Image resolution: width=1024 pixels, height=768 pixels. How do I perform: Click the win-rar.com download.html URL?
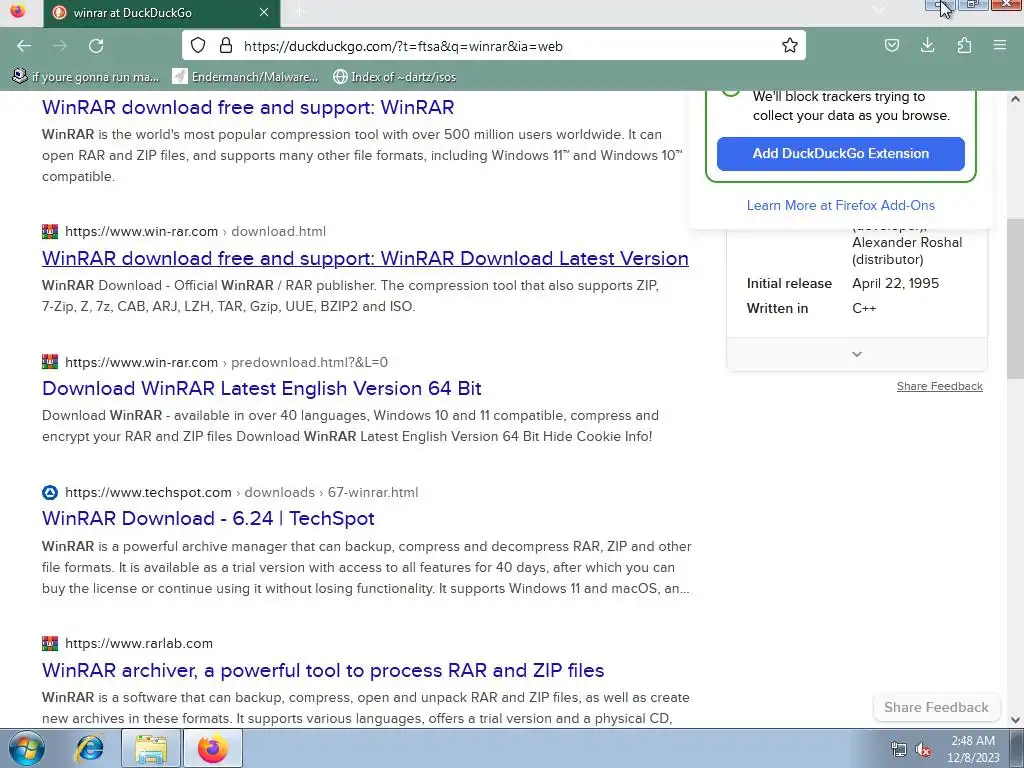pos(195,232)
